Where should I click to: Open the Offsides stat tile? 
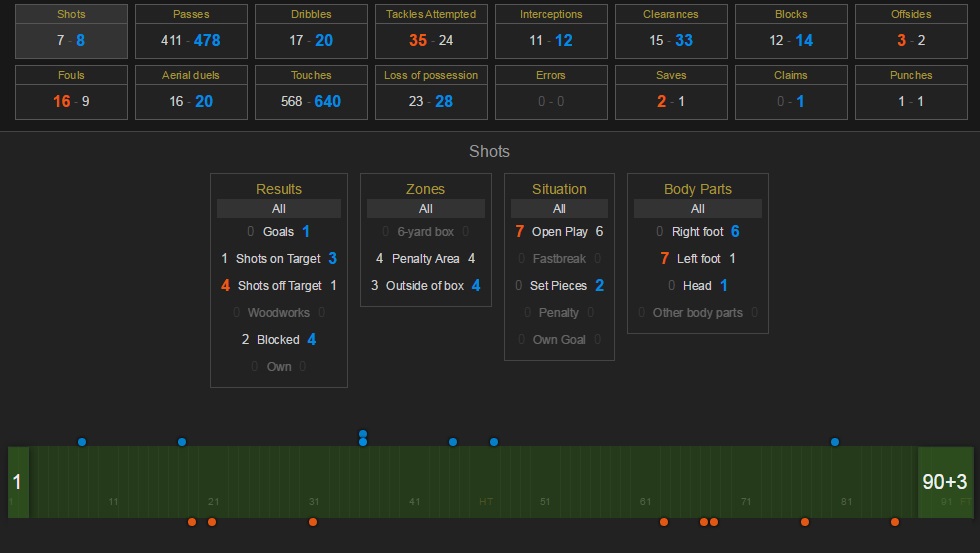point(911,31)
